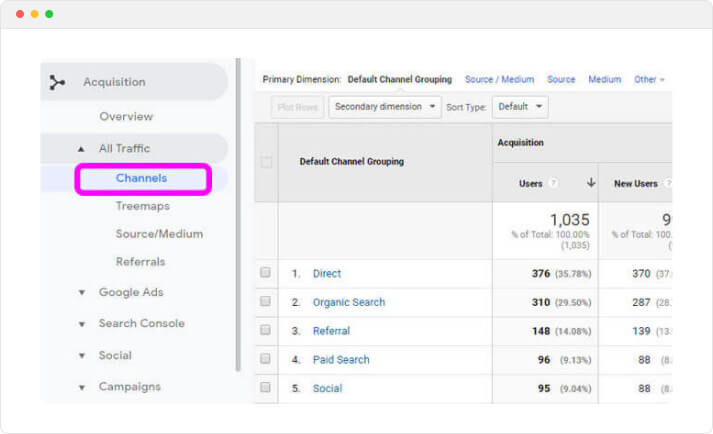Click the 1,035 total users value
713x434 pixels.
(570, 220)
